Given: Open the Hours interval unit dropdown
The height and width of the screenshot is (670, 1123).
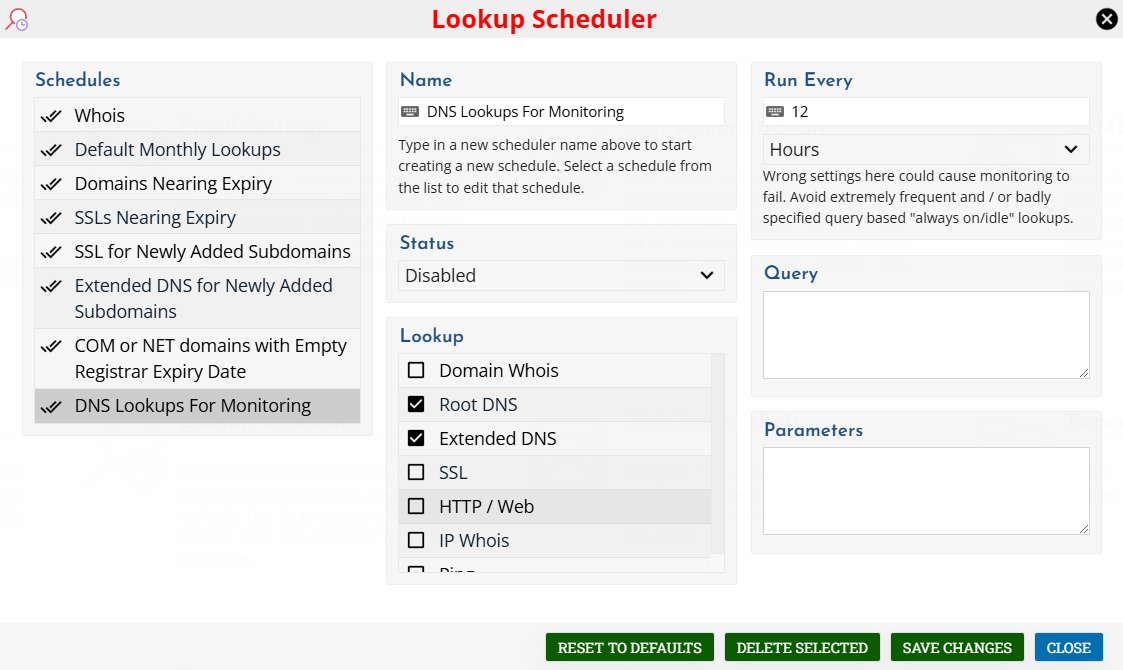Looking at the screenshot, I should click(x=925, y=150).
